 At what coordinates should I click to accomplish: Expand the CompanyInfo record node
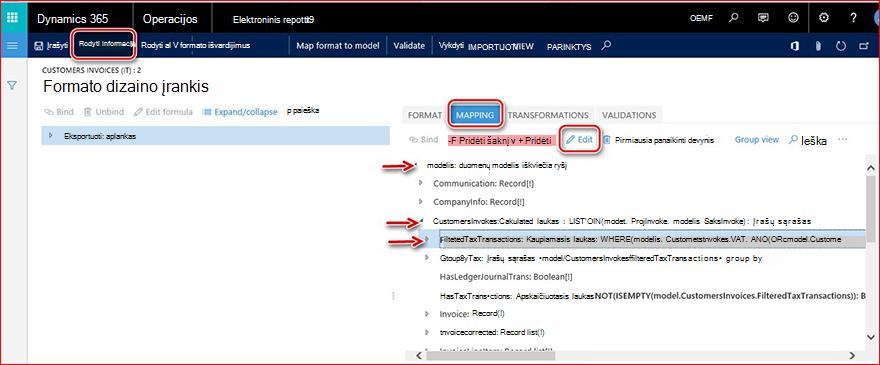[421, 201]
